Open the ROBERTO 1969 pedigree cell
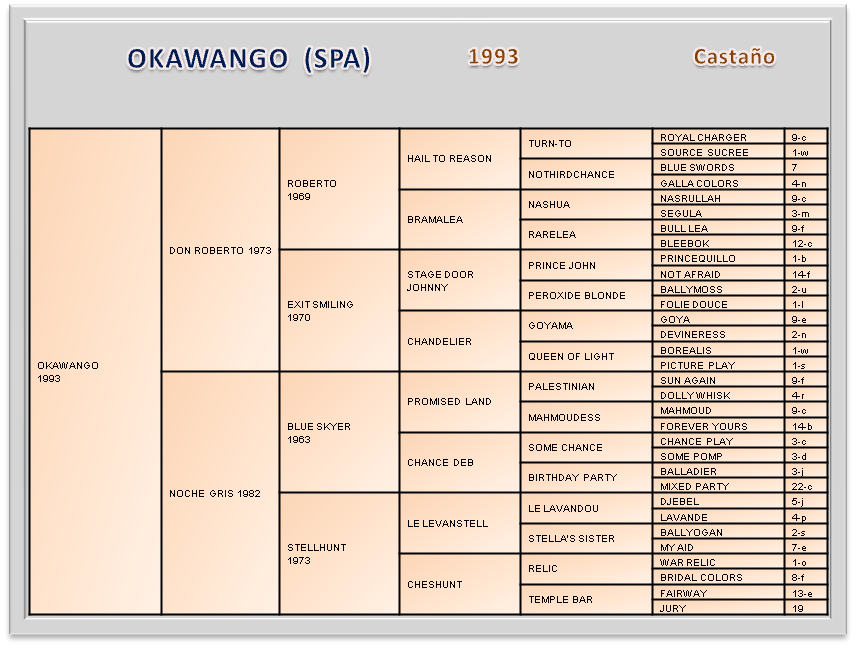This screenshot has height=648, width=856. [x=339, y=190]
